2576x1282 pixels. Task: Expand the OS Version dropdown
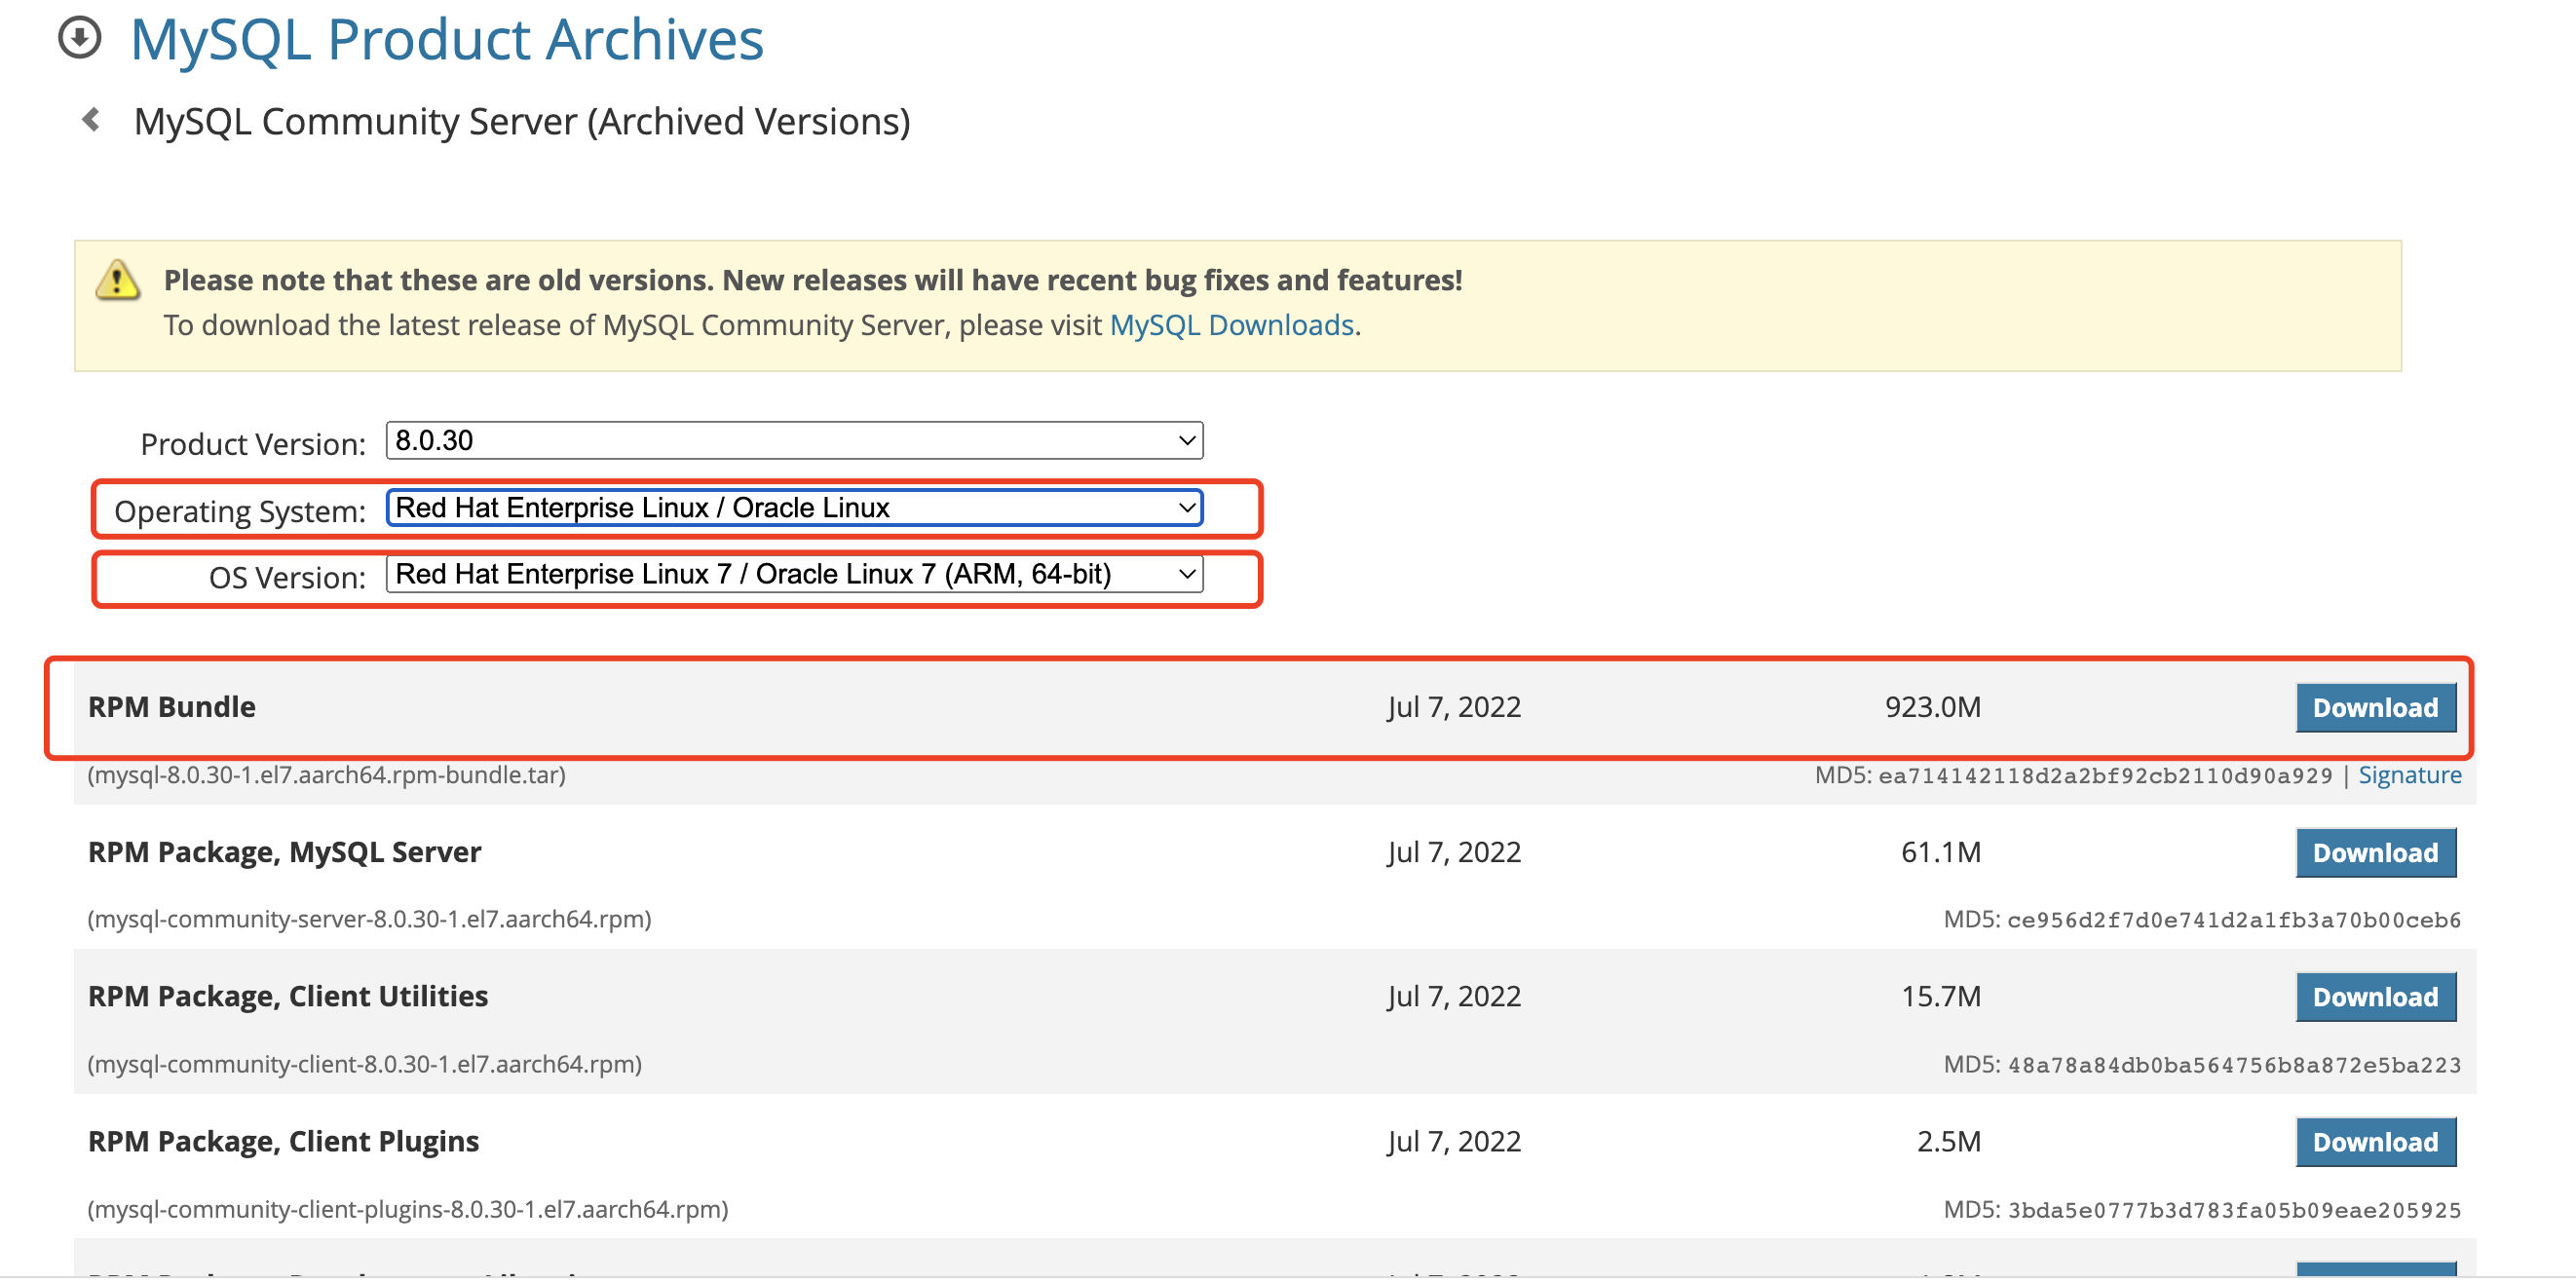coord(794,575)
